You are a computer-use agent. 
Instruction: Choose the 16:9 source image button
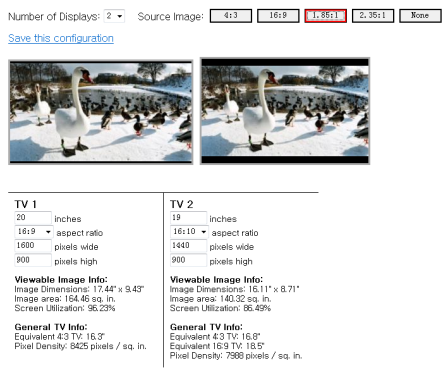point(278,16)
